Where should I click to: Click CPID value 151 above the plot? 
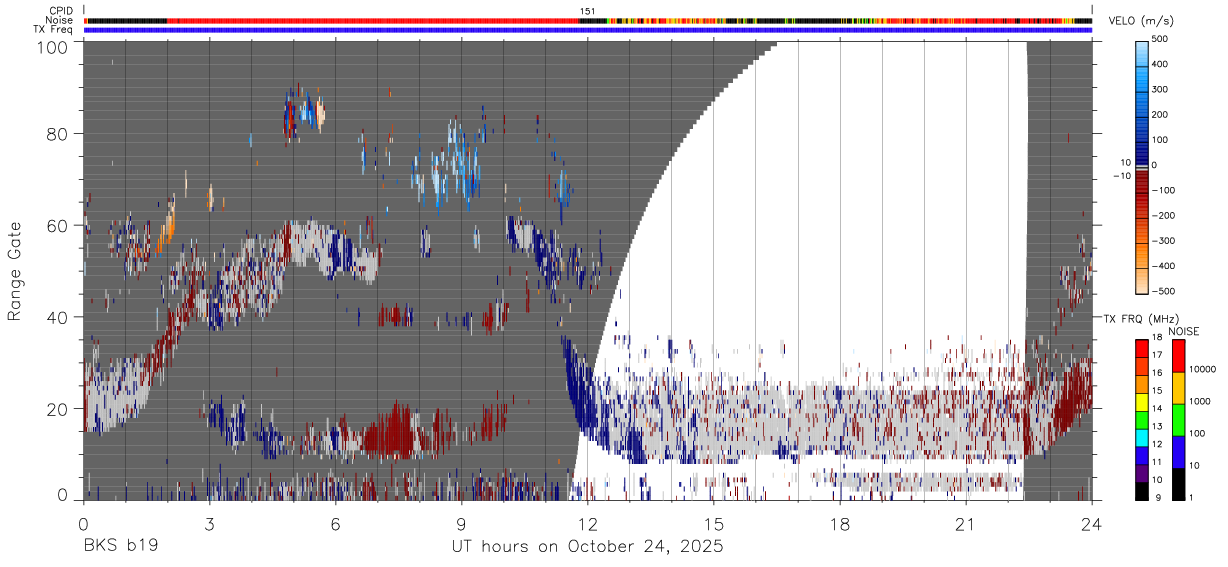point(587,11)
